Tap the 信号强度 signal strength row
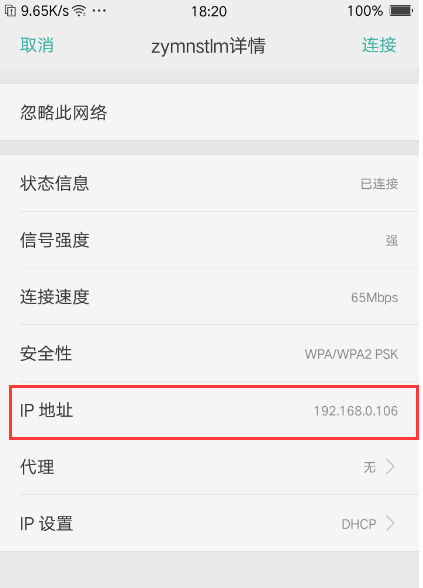The height and width of the screenshot is (588, 423). tap(209, 240)
